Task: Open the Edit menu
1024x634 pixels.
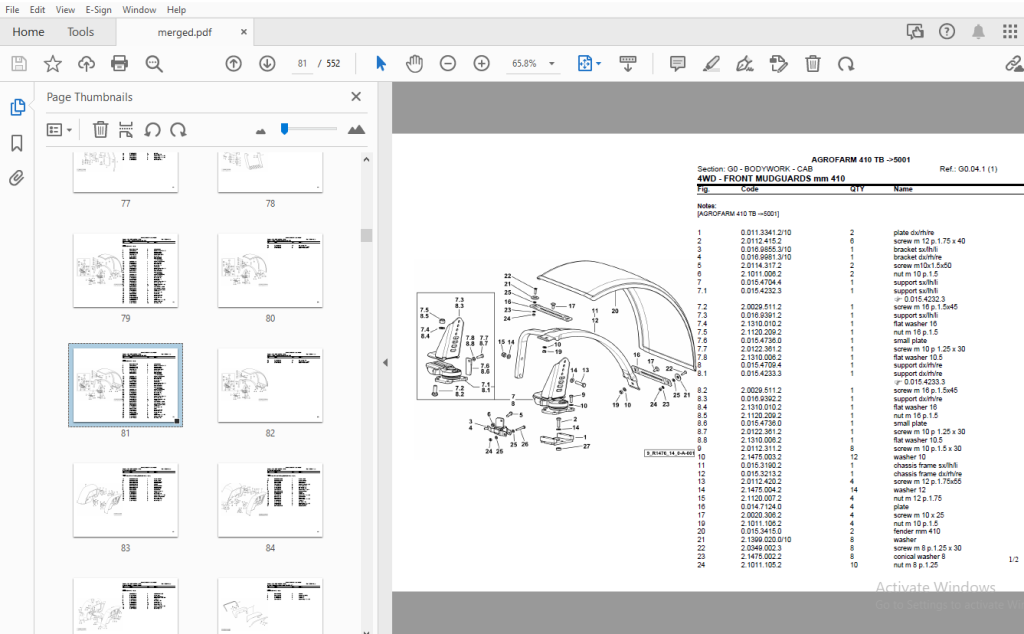Action: click(37, 10)
